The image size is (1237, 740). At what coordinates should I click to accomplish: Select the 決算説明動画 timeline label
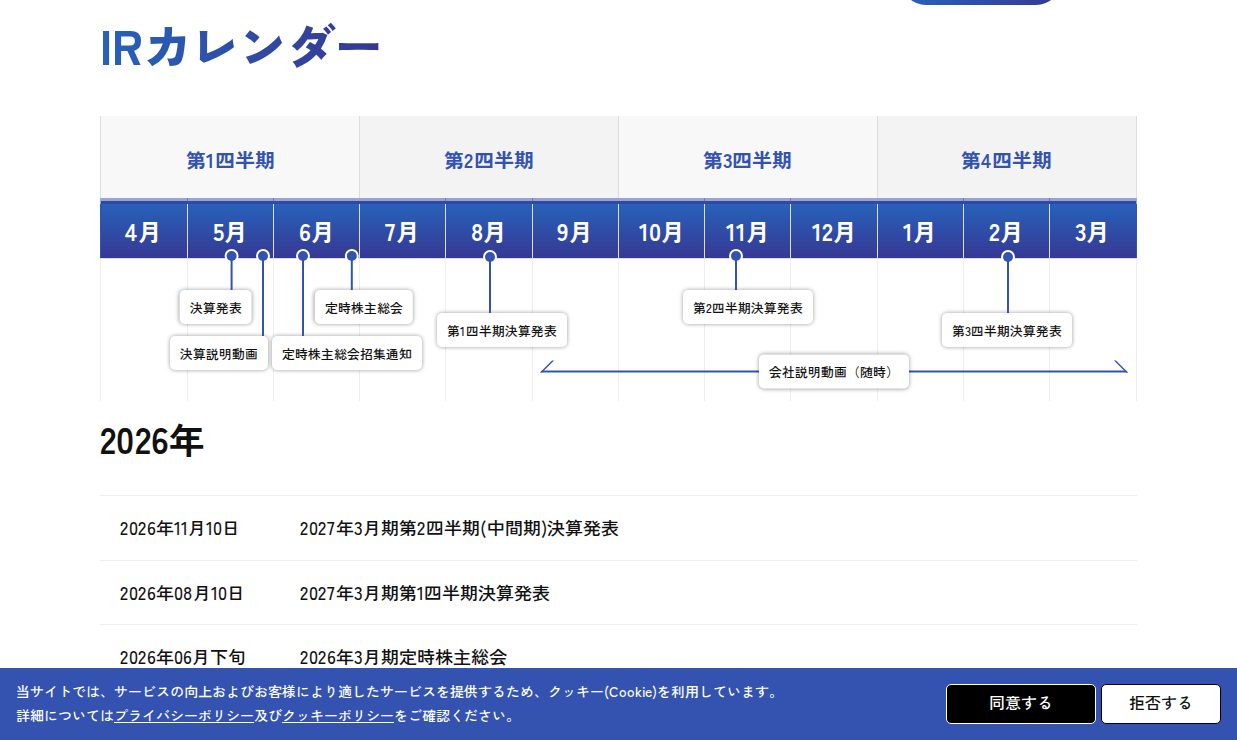click(x=219, y=354)
